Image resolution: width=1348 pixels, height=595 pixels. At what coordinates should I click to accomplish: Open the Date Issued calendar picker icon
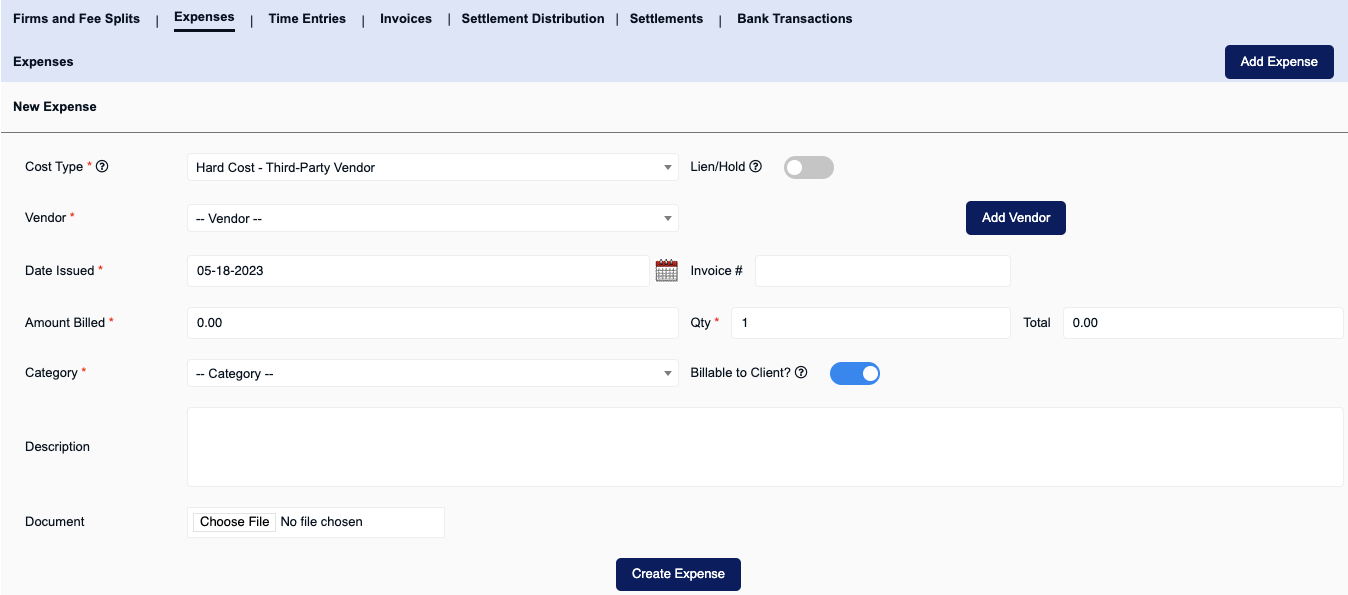(x=666, y=270)
